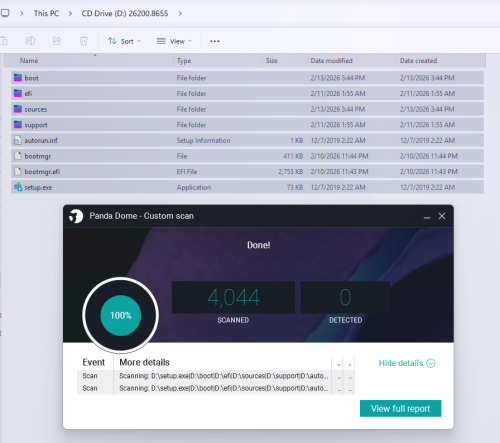Image resolution: width=500 pixels, height=443 pixels.
Task: Click Panda Dome logo in title bar
Action: (x=76, y=216)
